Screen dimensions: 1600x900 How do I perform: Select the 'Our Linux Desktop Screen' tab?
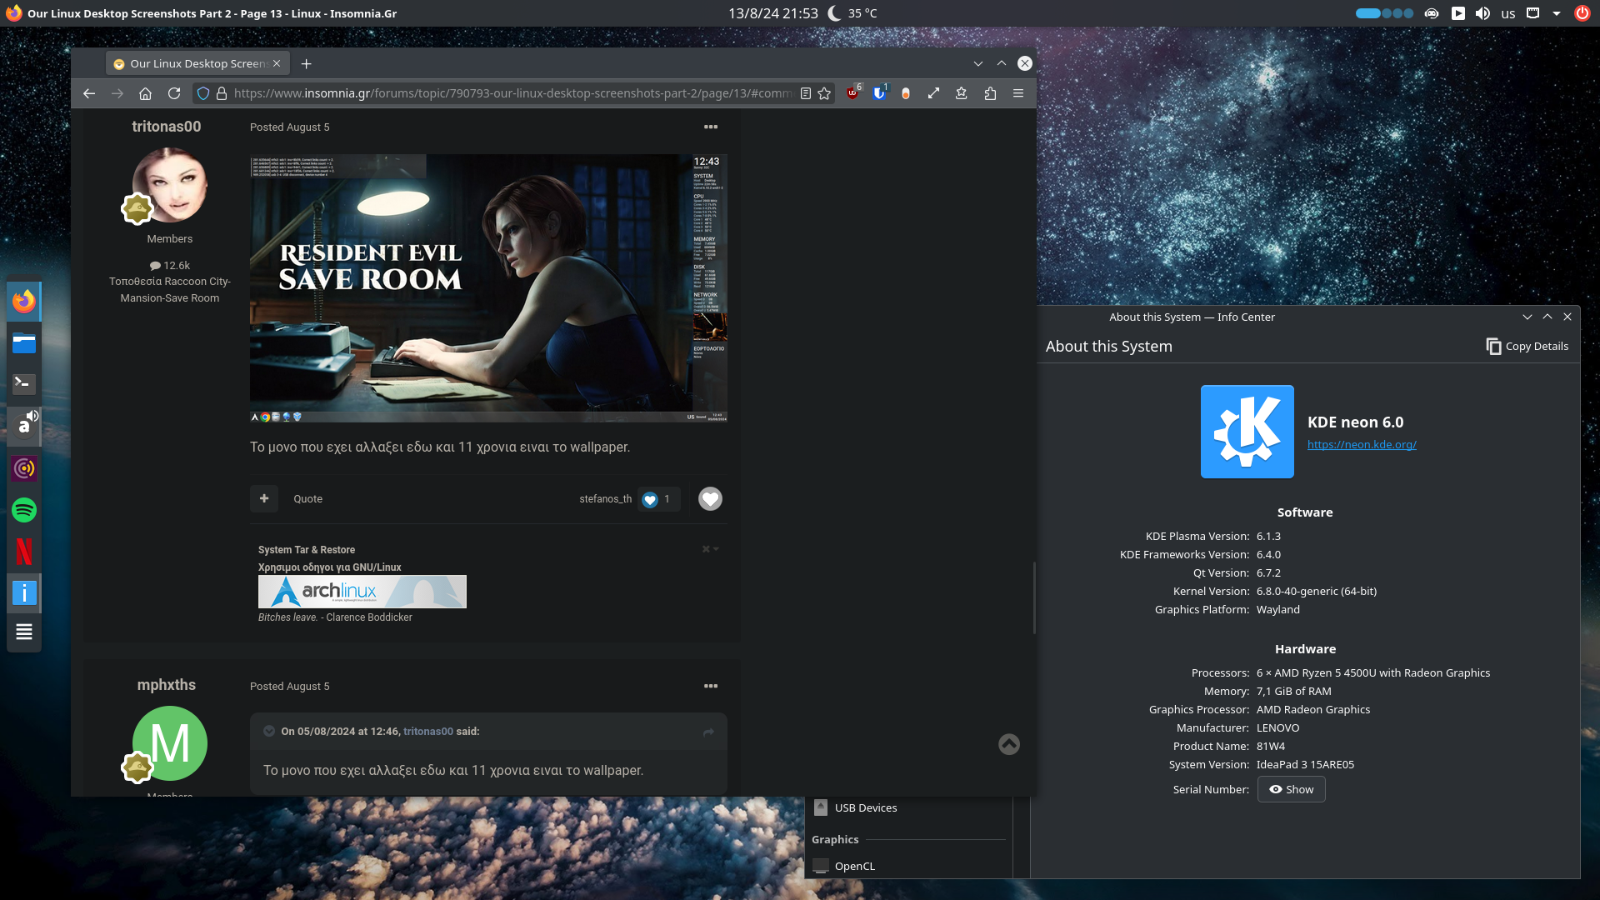point(197,63)
